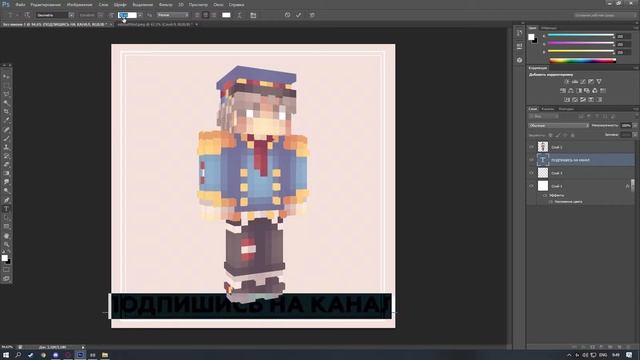Open the blend mode dropdown Обычные
This screenshot has width=640, height=360.
(558, 126)
